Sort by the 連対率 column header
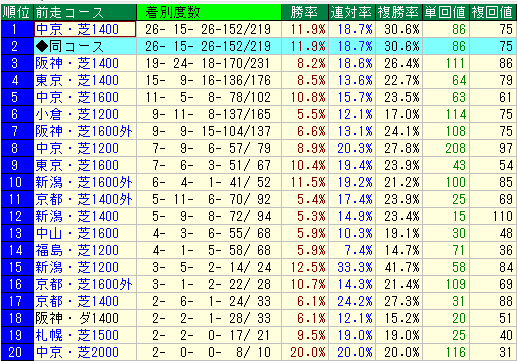The height and width of the screenshot is (361, 517). point(352,12)
